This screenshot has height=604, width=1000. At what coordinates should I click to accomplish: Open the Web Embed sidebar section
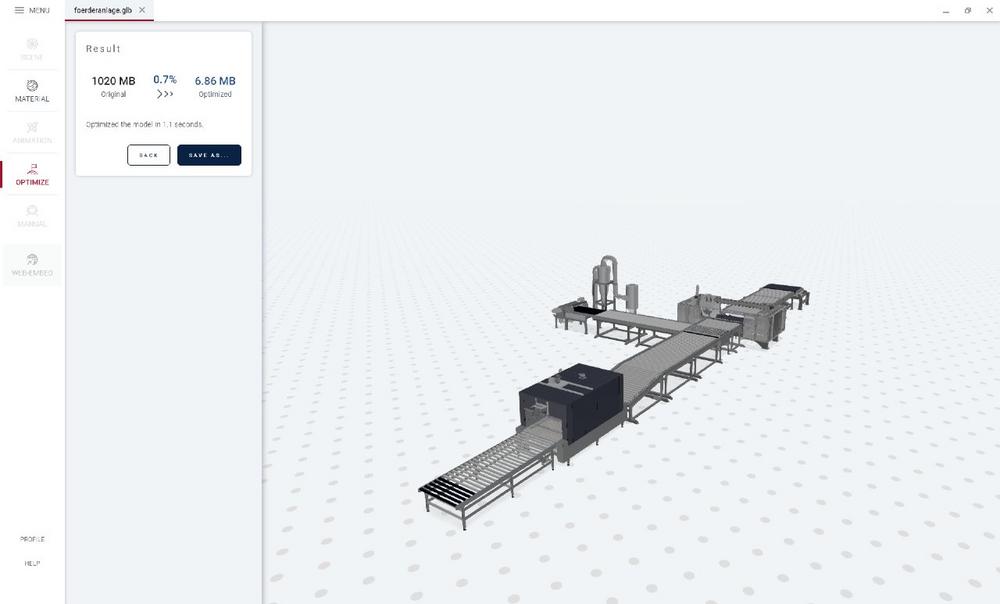click(32, 265)
